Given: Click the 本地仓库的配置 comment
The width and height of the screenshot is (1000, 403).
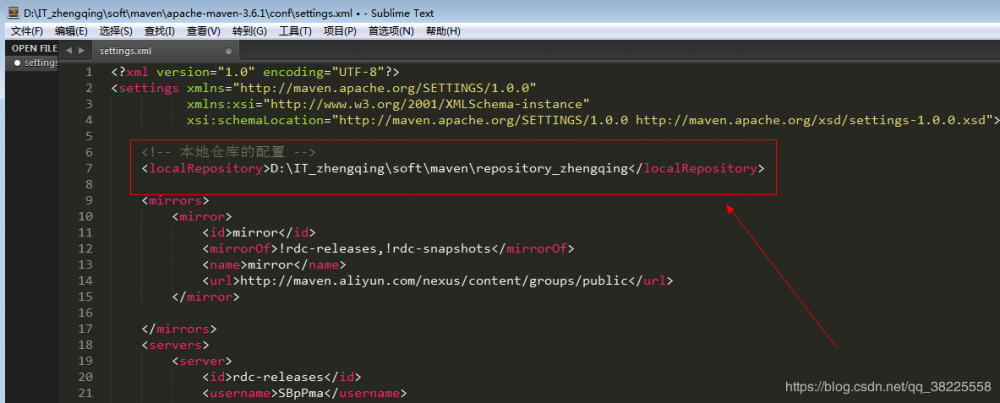Looking at the screenshot, I should [x=228, y=152].
